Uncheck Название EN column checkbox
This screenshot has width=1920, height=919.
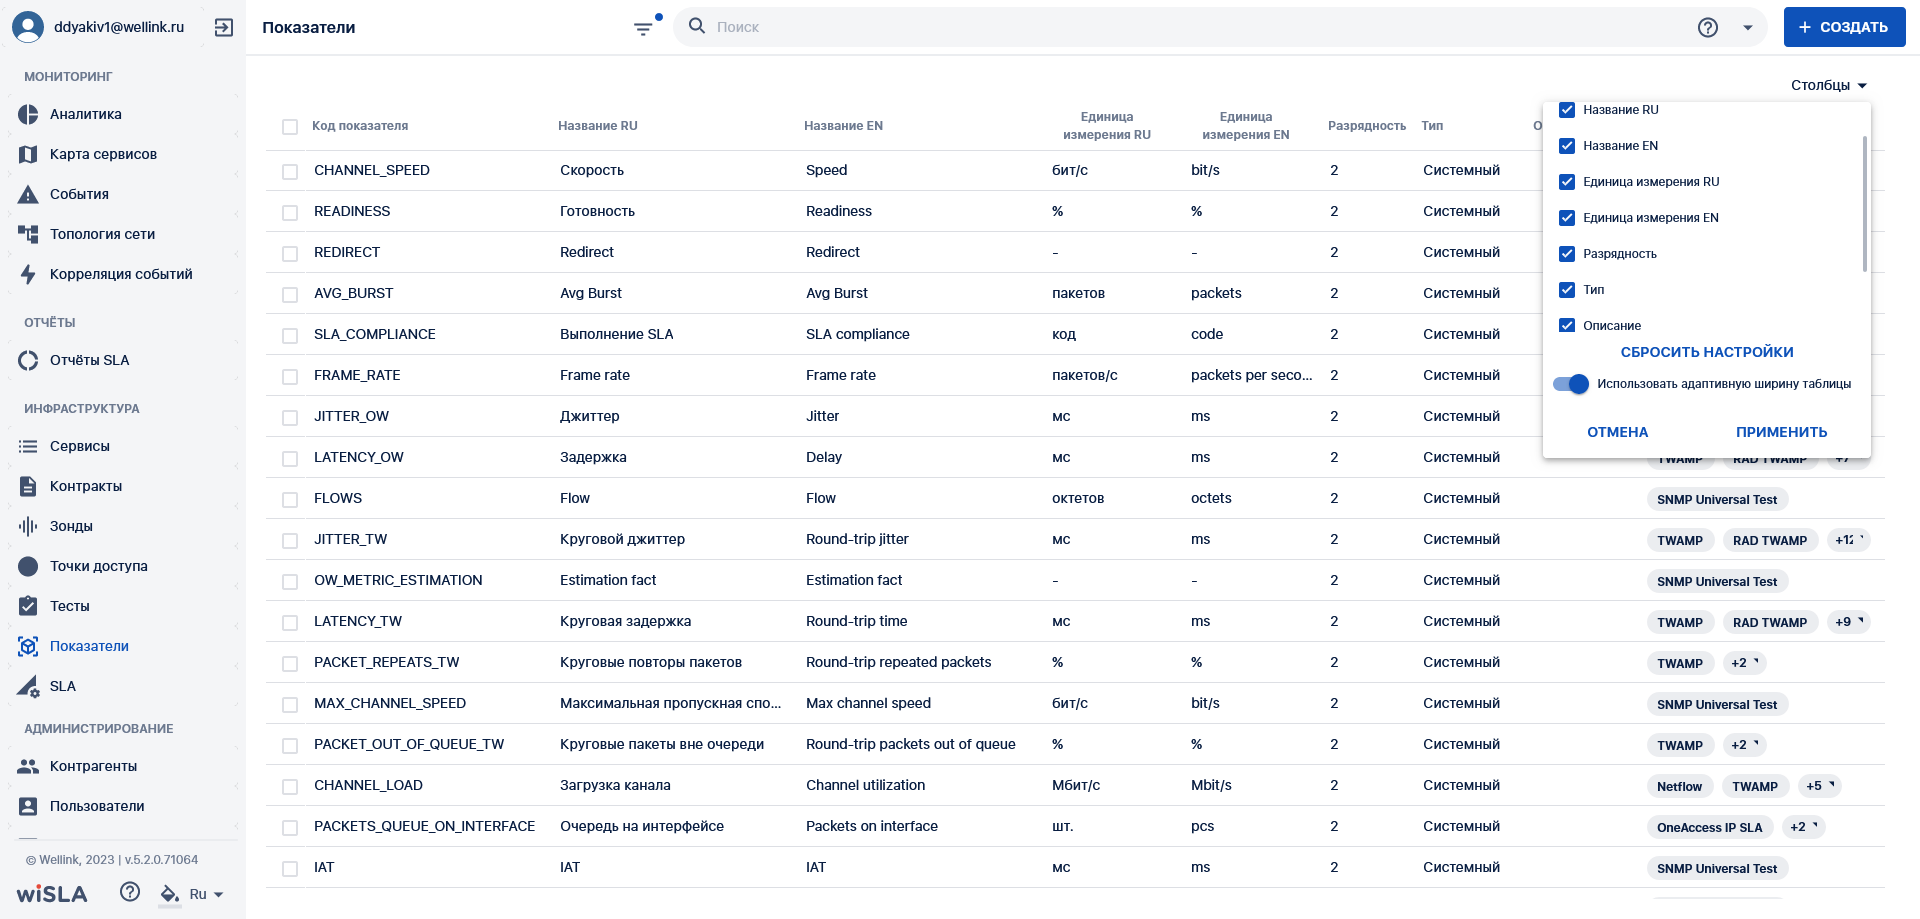pos(1567,146)
